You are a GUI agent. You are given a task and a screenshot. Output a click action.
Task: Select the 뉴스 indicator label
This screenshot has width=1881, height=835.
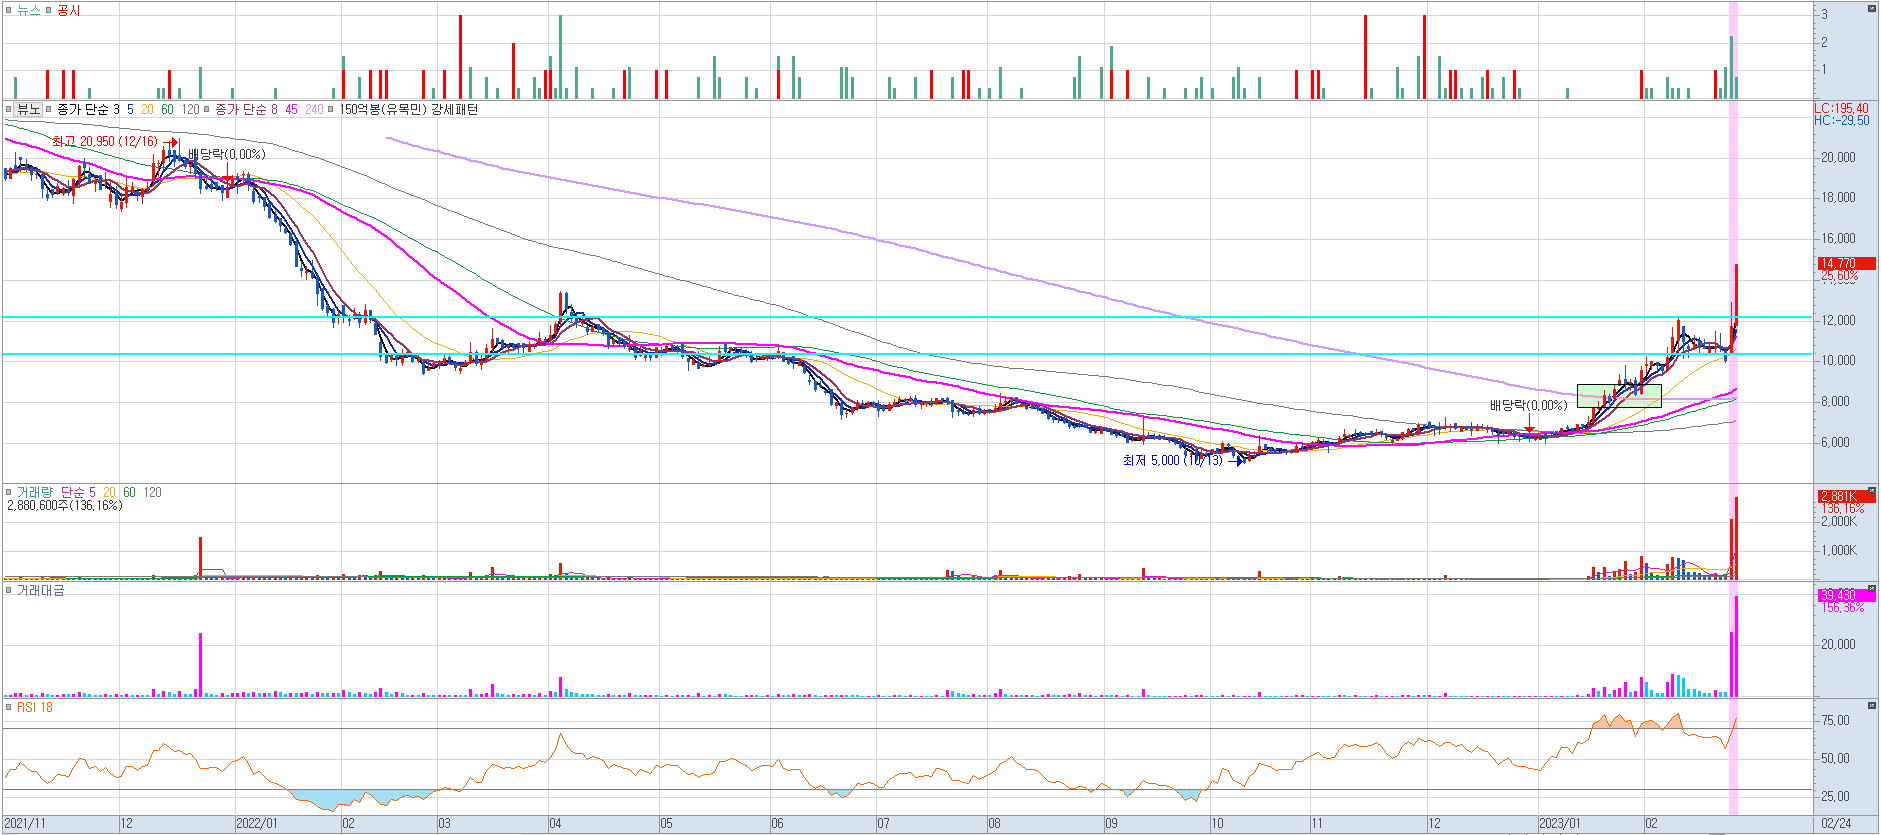[x=29, y=10]
